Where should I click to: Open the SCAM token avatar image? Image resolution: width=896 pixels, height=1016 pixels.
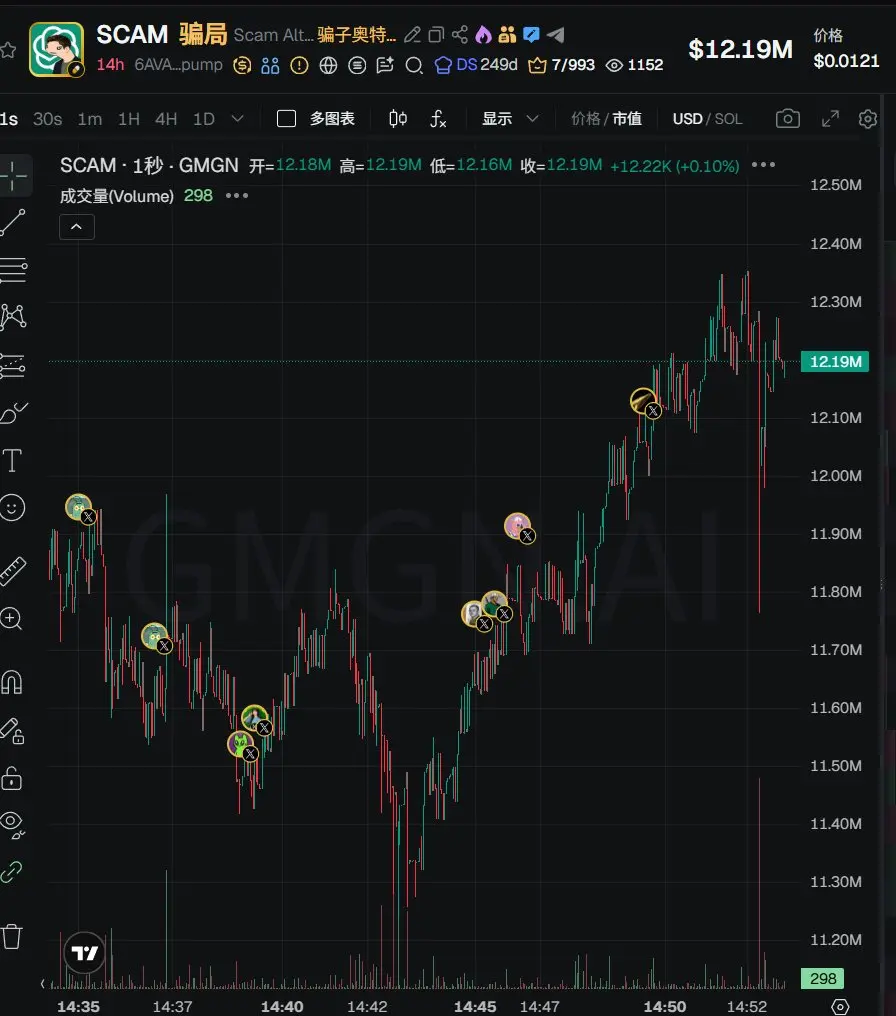tap(56, 50)
